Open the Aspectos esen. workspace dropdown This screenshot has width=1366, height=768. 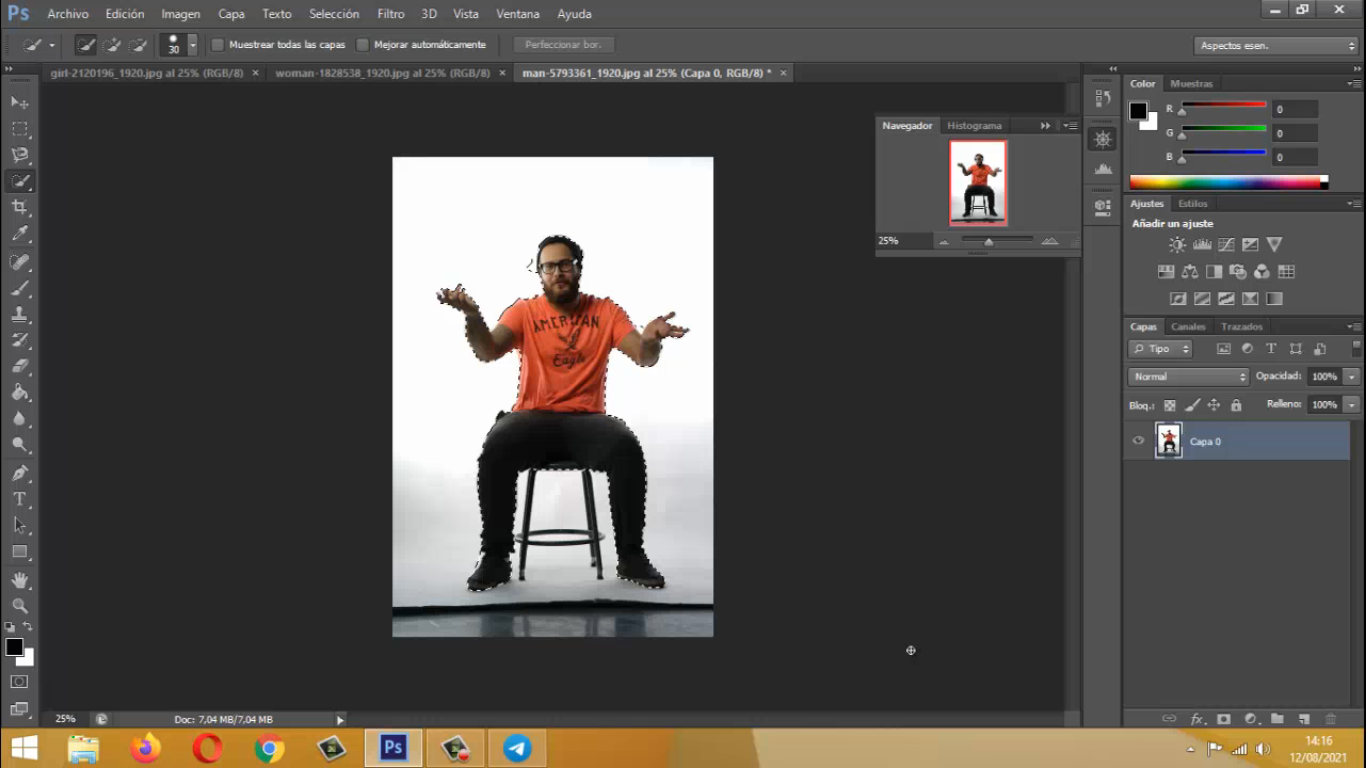1276,45
